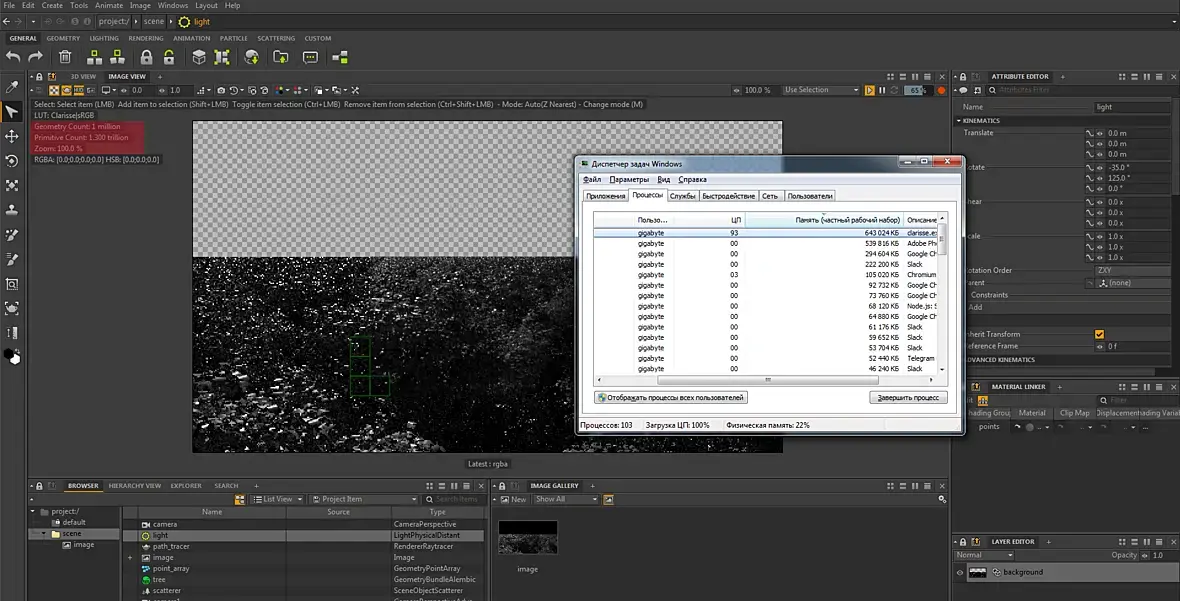Switch to the Hierarchy View tab
The width and height of the screenshot is (1180, 601).
pyautogui.click(x=135, y=486)
